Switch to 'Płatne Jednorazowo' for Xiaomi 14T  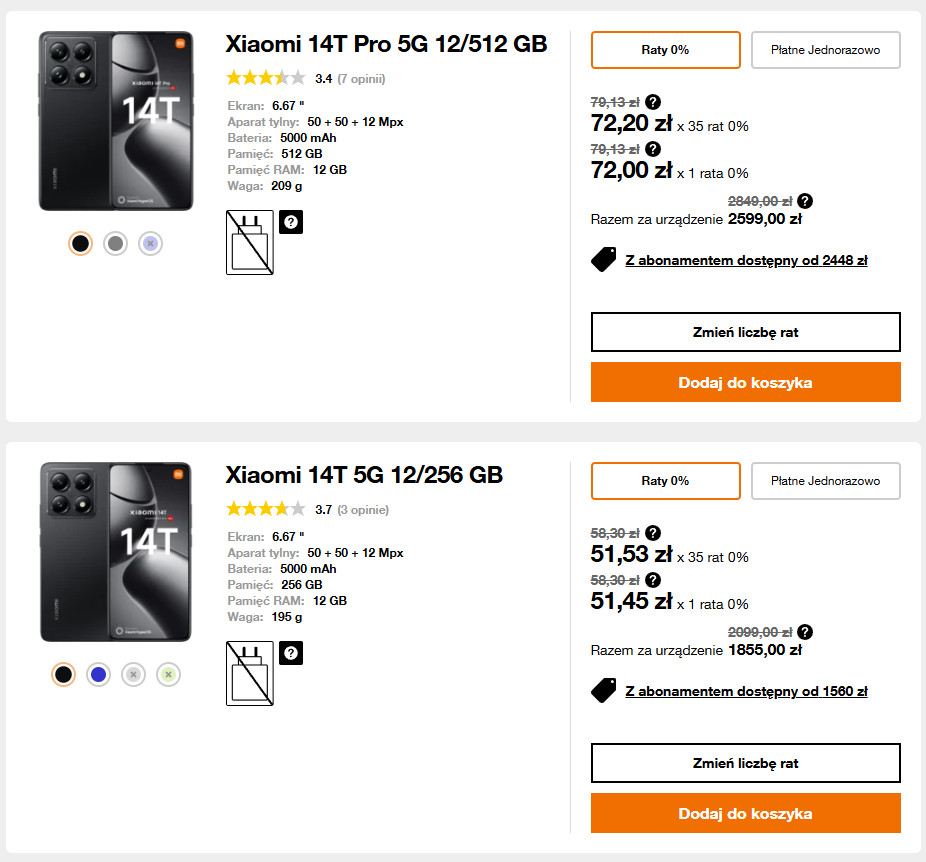pyautogui.click(x=825, y=481)
